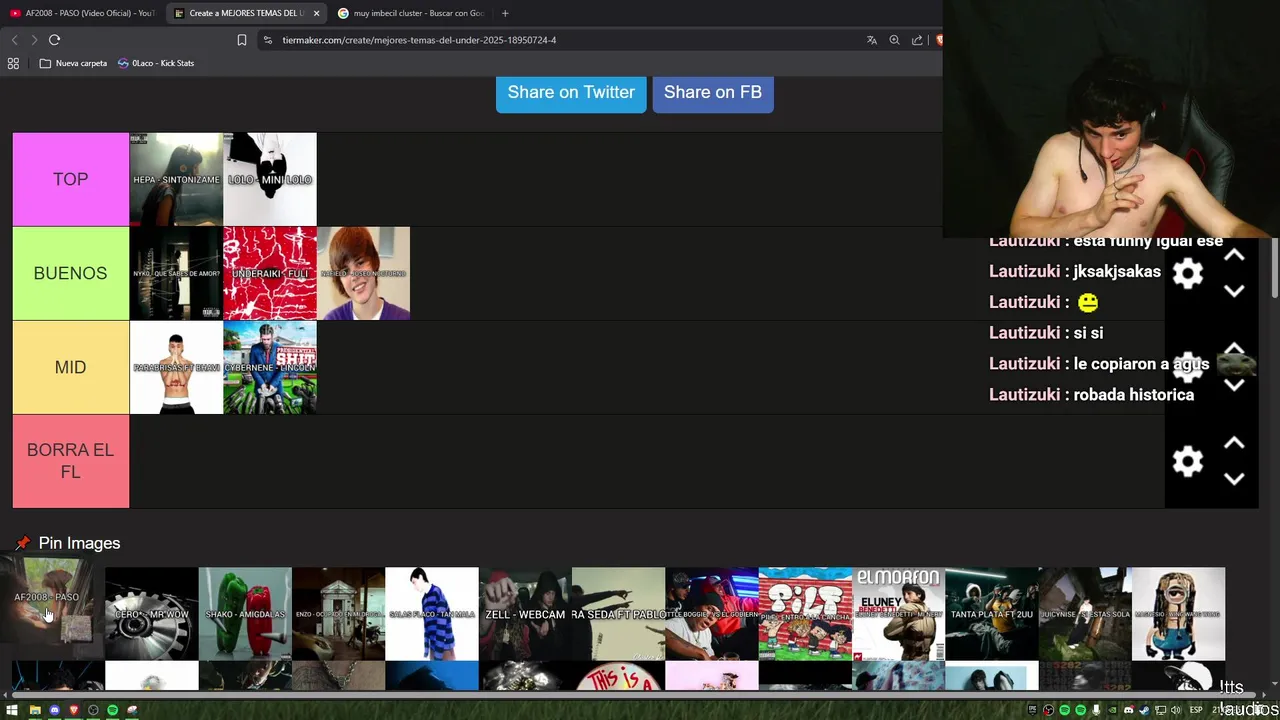Close the Create a MEJORES TEMAS tab
This screenshot has width=1280, height=720.
316,13
